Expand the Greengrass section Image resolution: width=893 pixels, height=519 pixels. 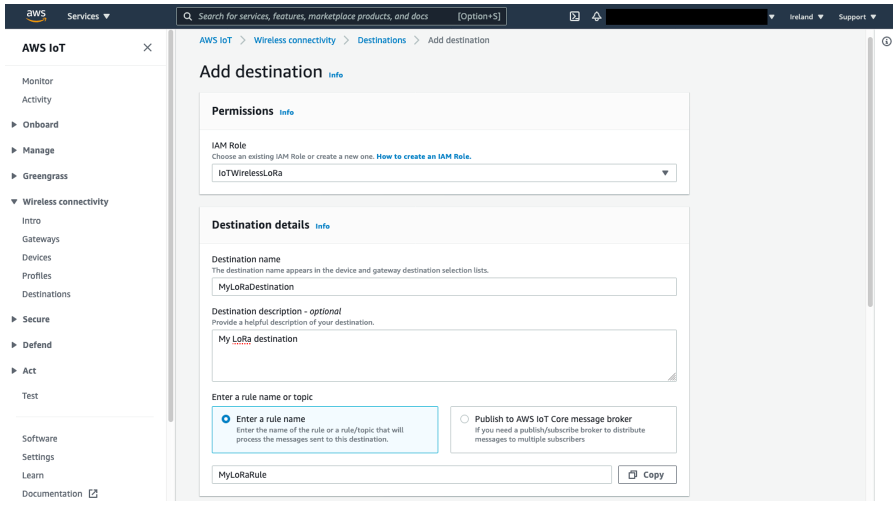[x=14, y=176]
